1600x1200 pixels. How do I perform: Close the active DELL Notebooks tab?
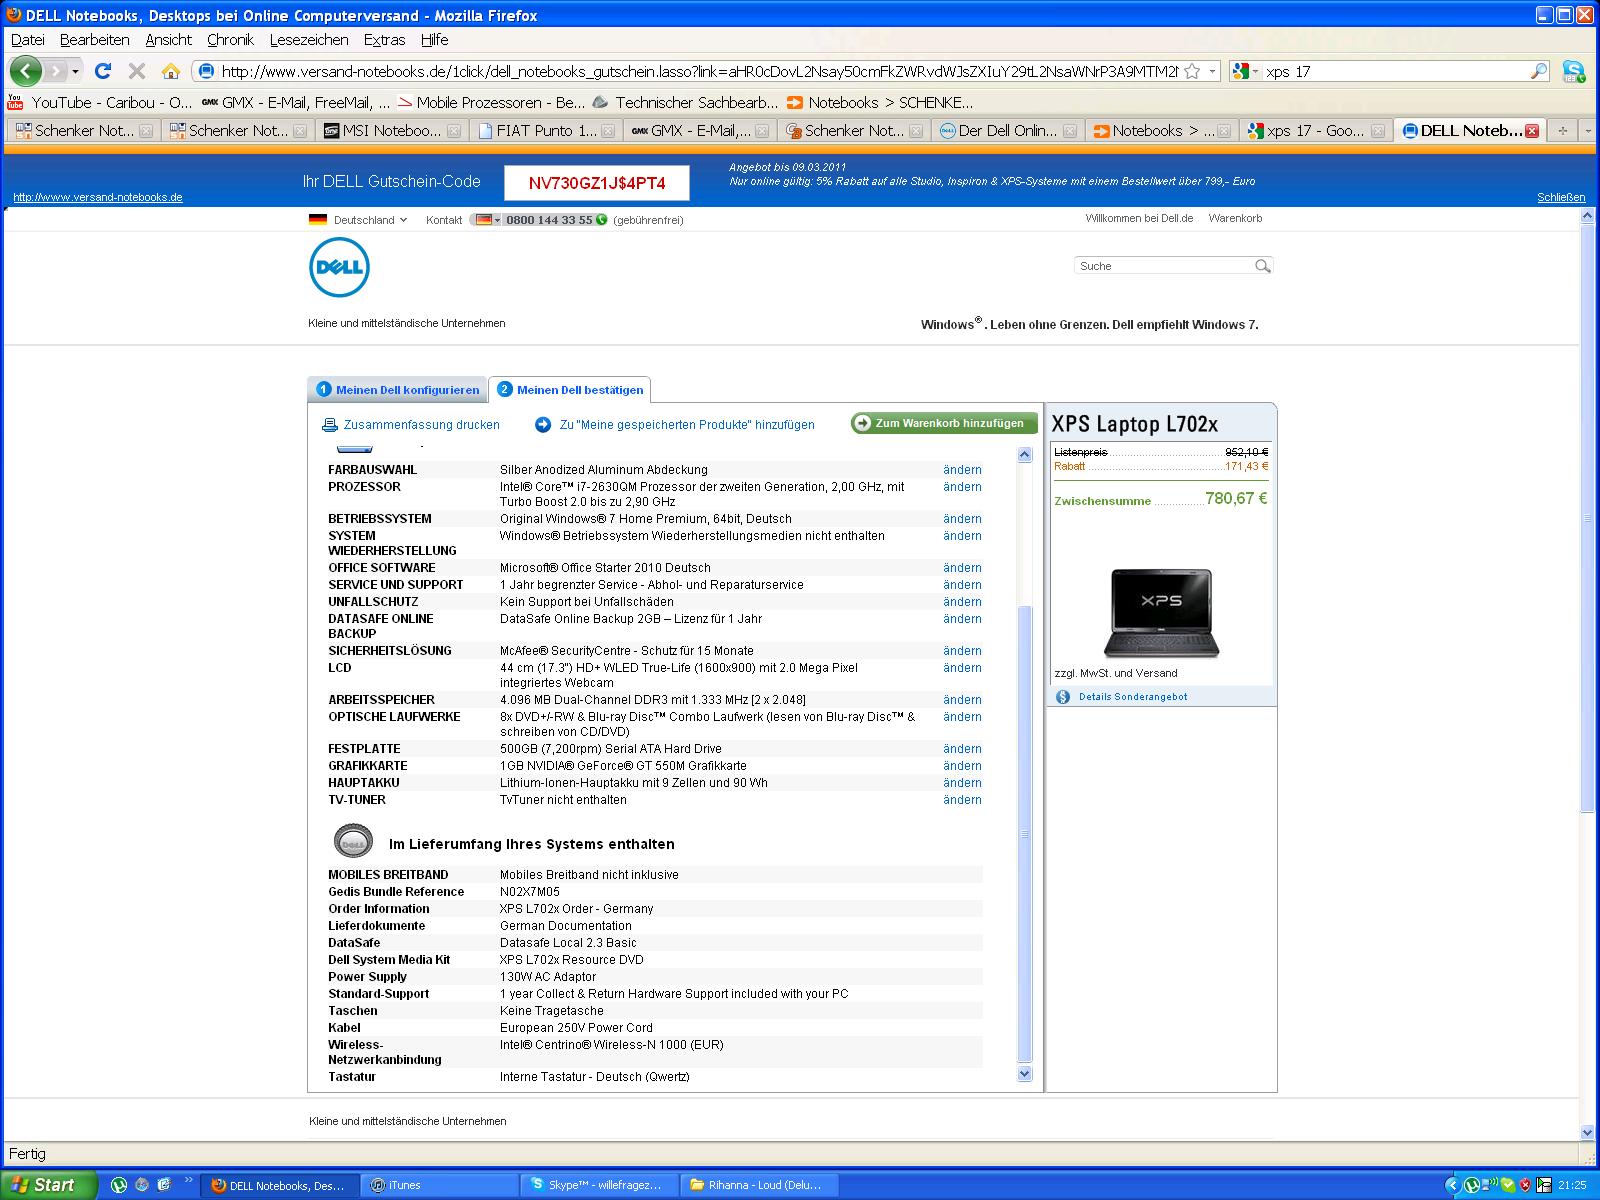coord(1532,131)
